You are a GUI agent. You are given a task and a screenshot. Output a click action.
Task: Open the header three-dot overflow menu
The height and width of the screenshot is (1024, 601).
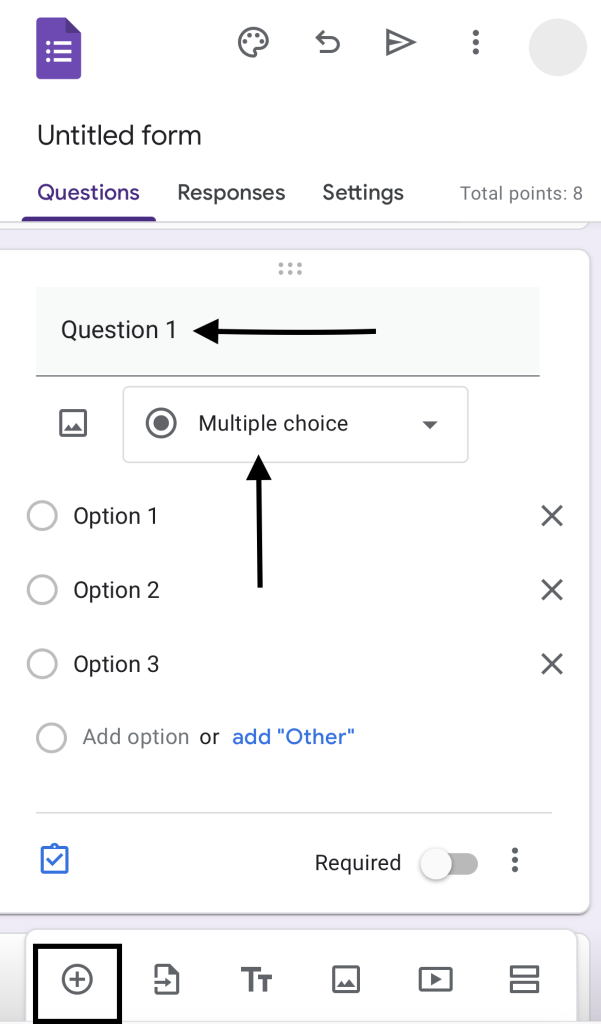tap(476, 42)
